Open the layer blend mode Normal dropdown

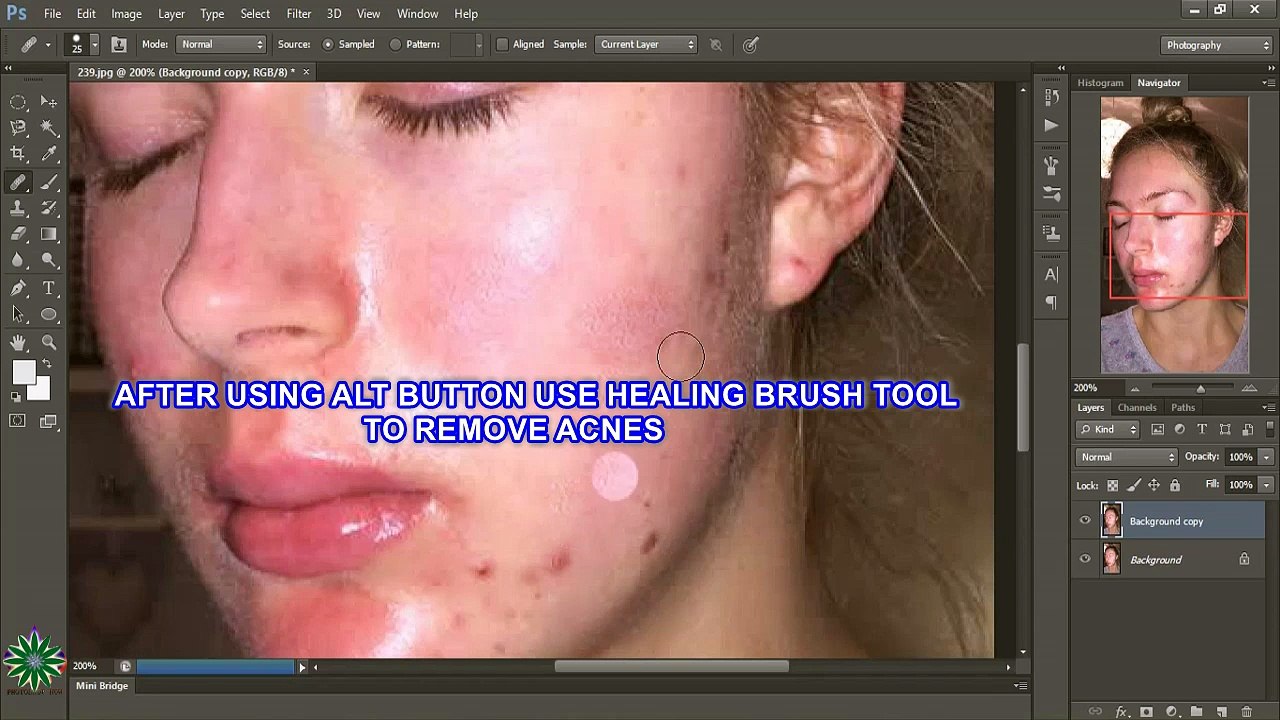[x=1127, y=457]
